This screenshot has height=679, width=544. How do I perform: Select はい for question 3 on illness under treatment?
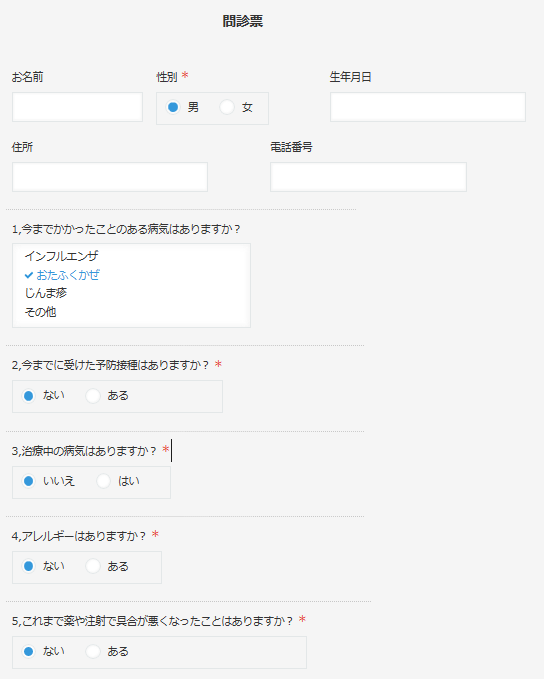pyautogui.click(x=104, y=481)
